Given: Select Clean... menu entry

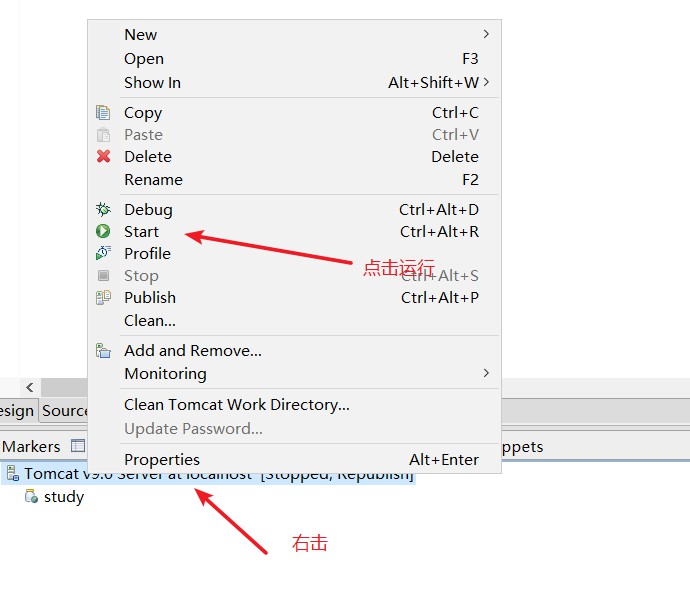Looking at the screenshot, I should 294,320.
